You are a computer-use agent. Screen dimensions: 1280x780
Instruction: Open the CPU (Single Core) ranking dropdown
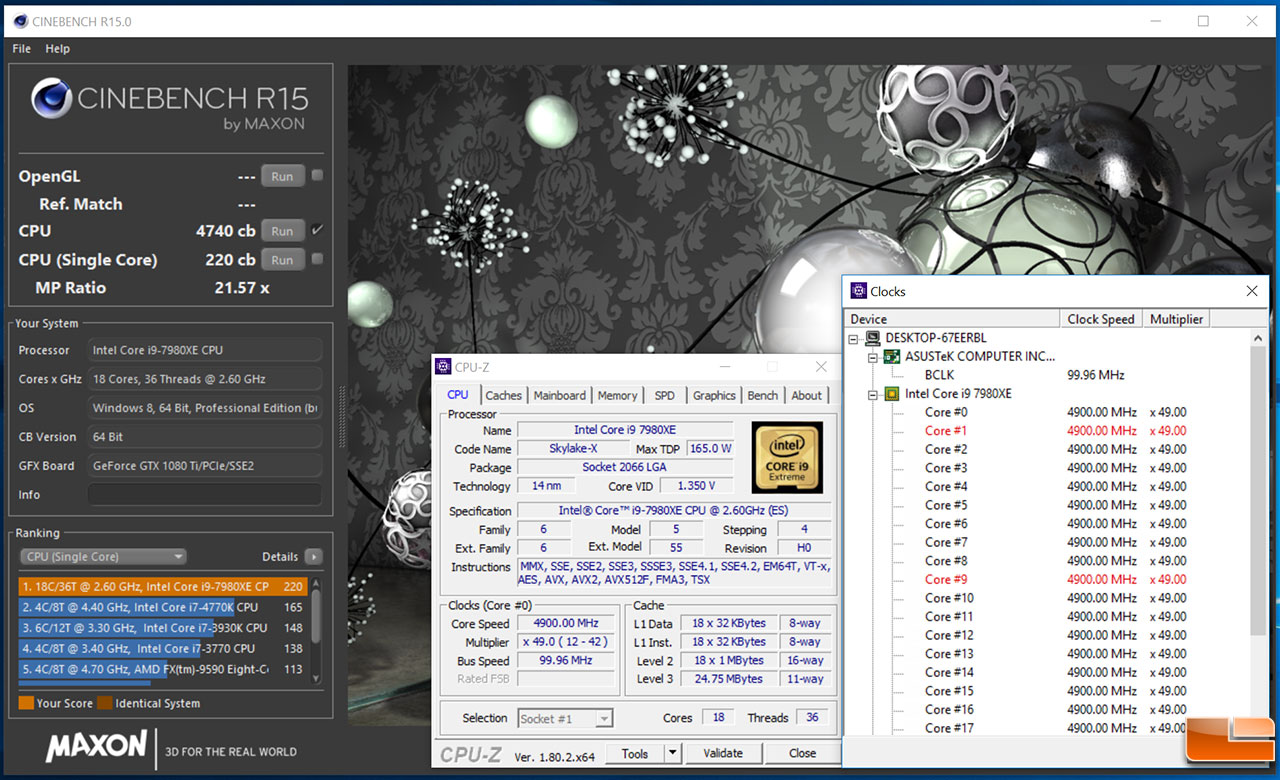click(x=103, y=557)
